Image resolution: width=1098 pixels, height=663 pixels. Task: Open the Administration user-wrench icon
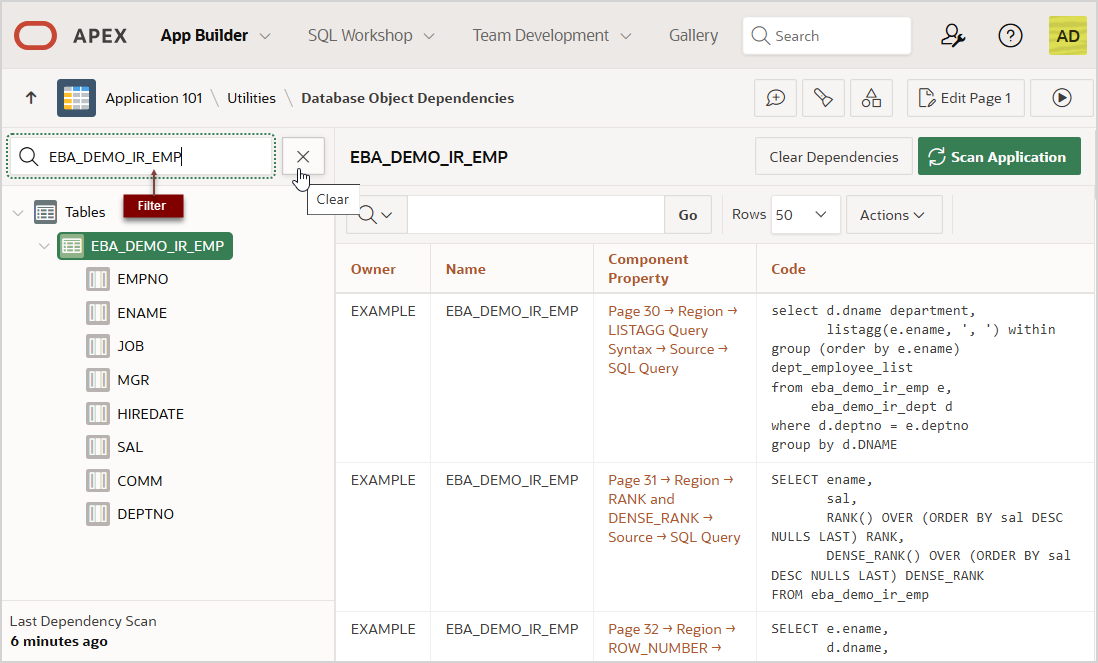coord(952,36)
